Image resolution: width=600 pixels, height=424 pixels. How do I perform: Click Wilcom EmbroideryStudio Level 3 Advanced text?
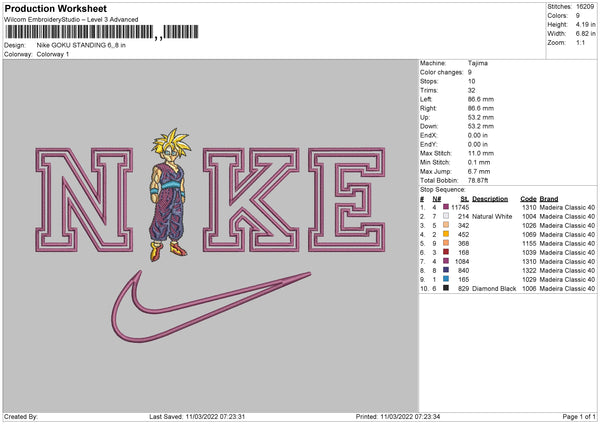coord(71,20)
